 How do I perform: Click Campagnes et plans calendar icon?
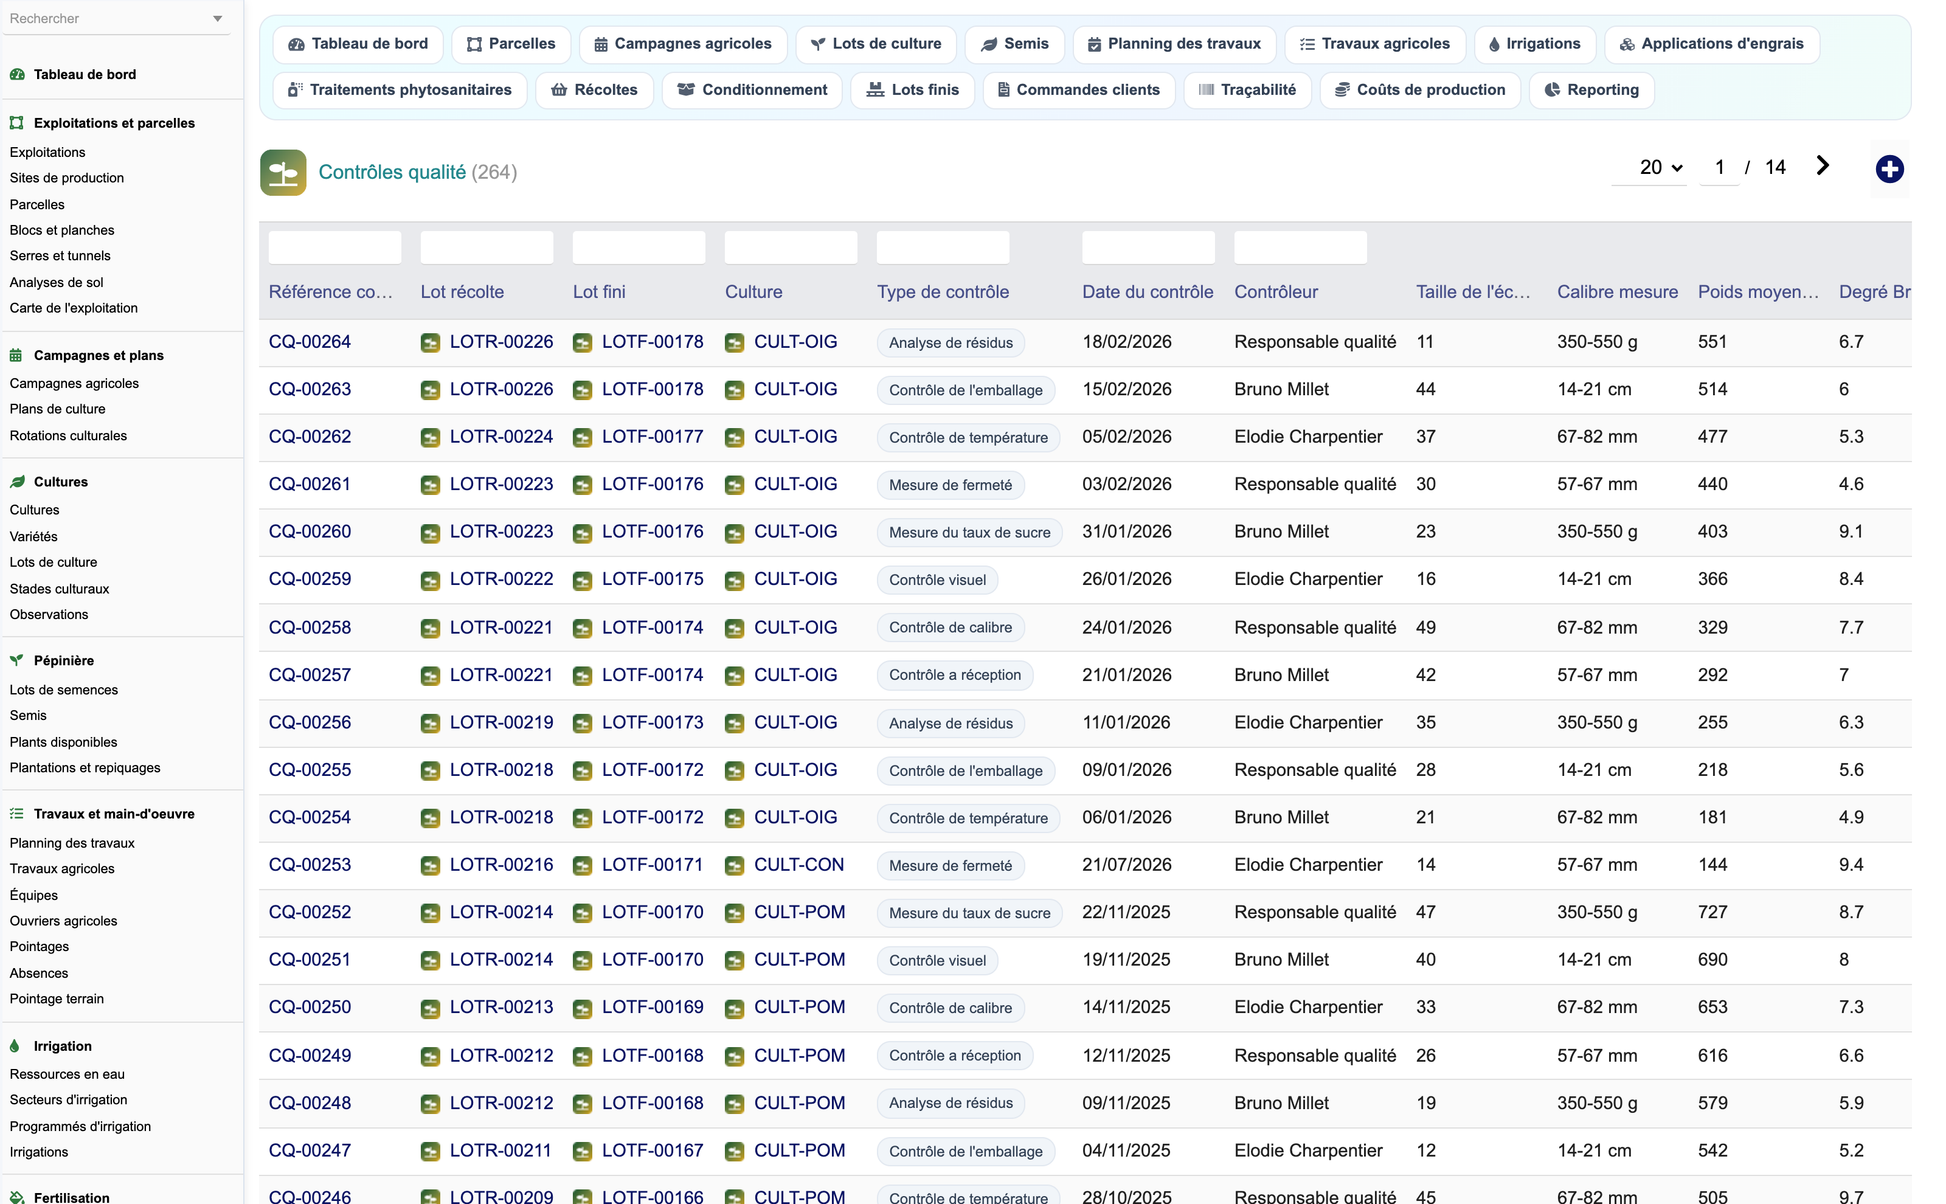(17, 355)
